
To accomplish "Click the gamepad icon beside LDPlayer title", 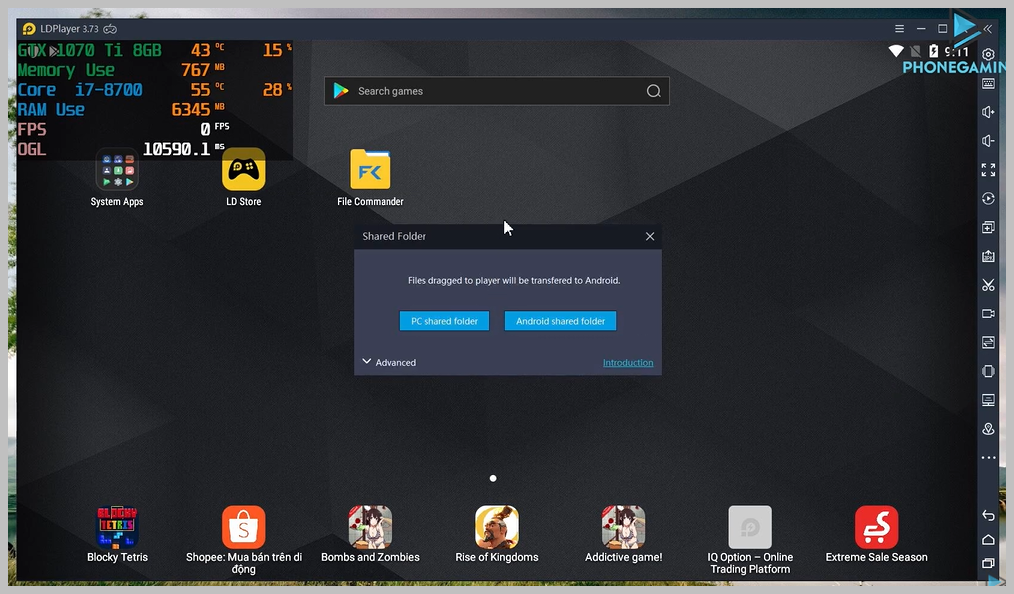I will coord(110,28).
